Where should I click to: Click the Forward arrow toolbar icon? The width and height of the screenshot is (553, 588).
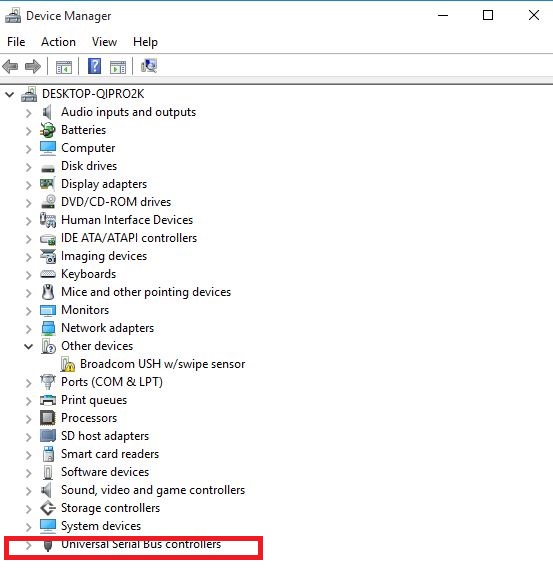coord(33,67)
